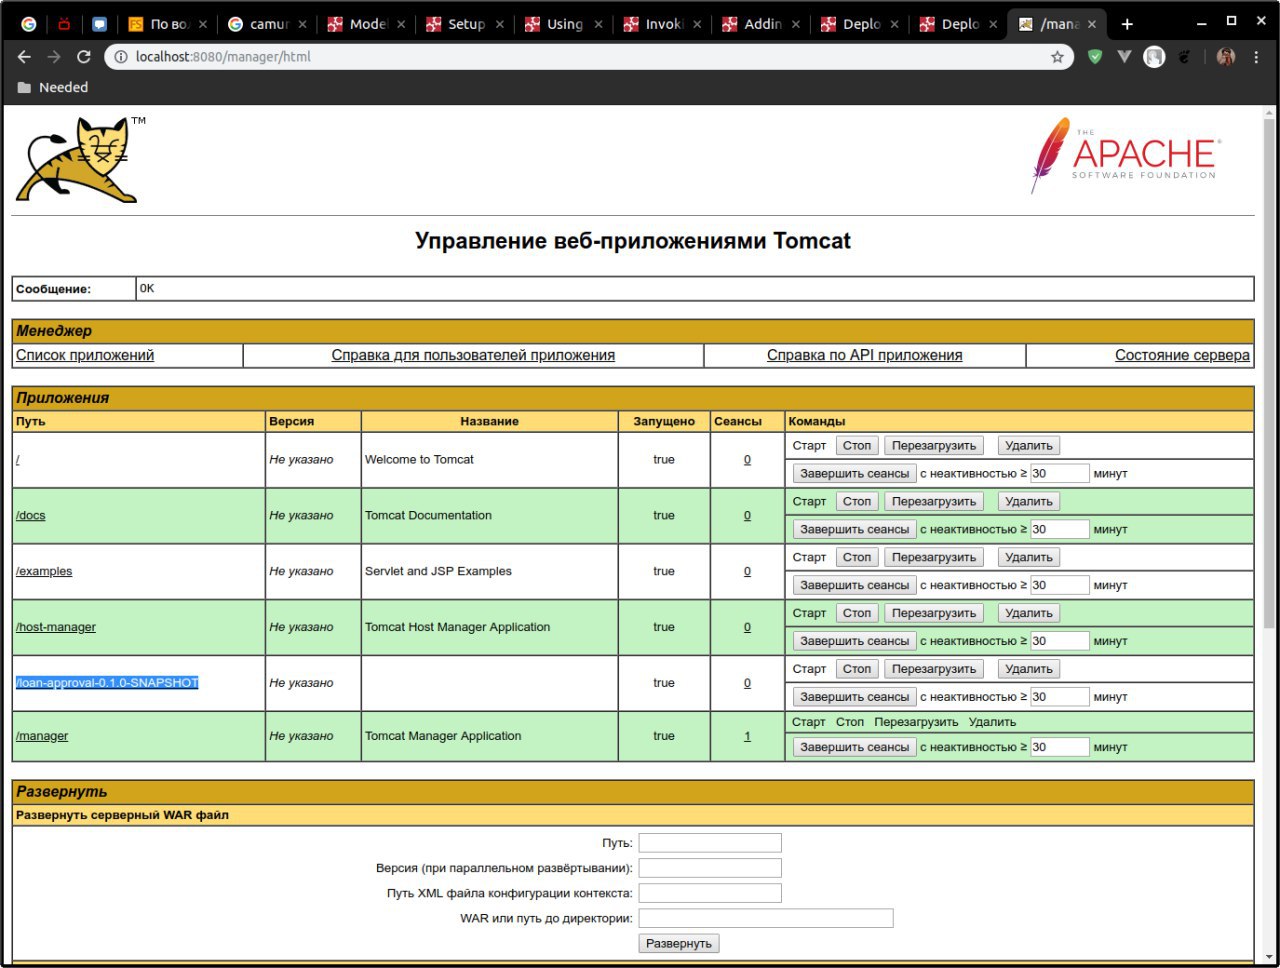
Task: Open Состояние сервера link
Action: 1182,355
